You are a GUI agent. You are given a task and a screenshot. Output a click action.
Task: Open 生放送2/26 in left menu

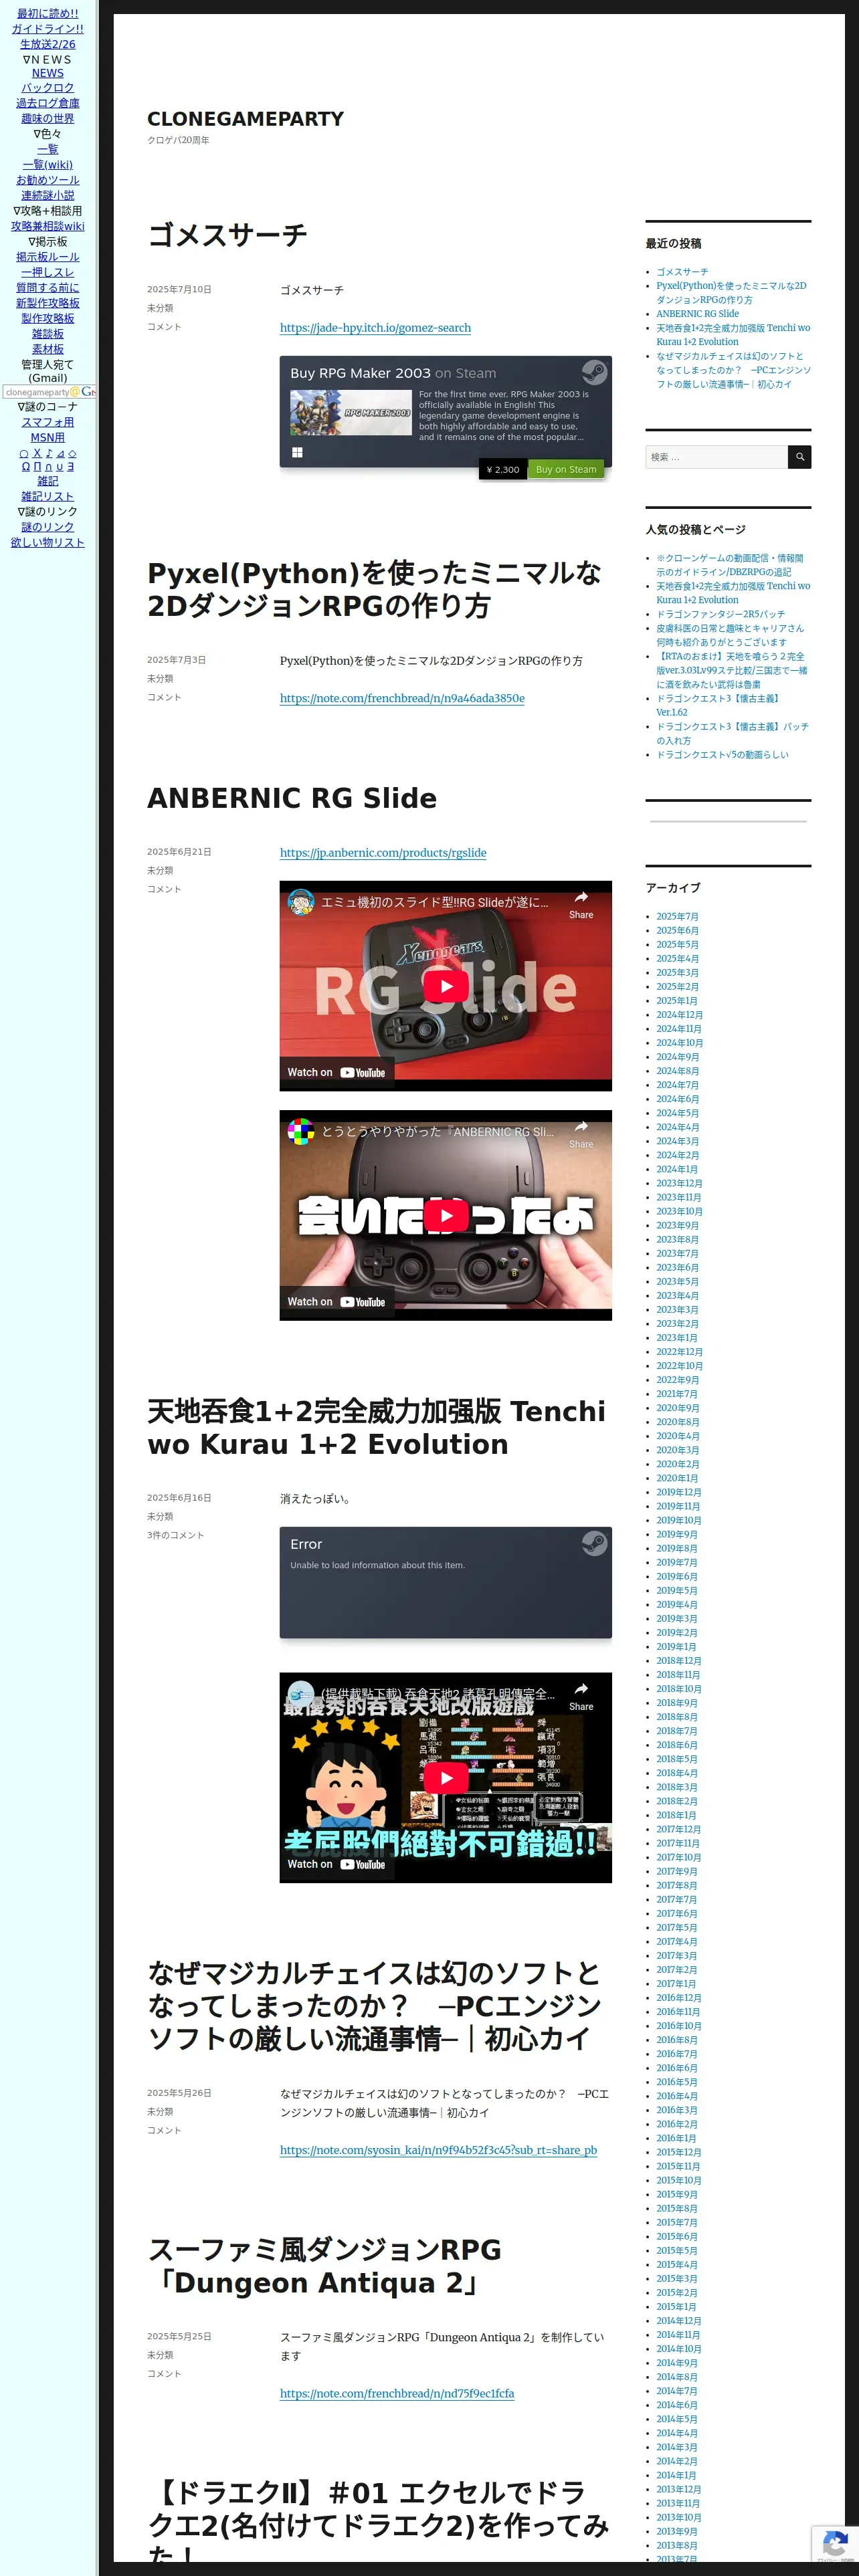click(x=48, y=44)
